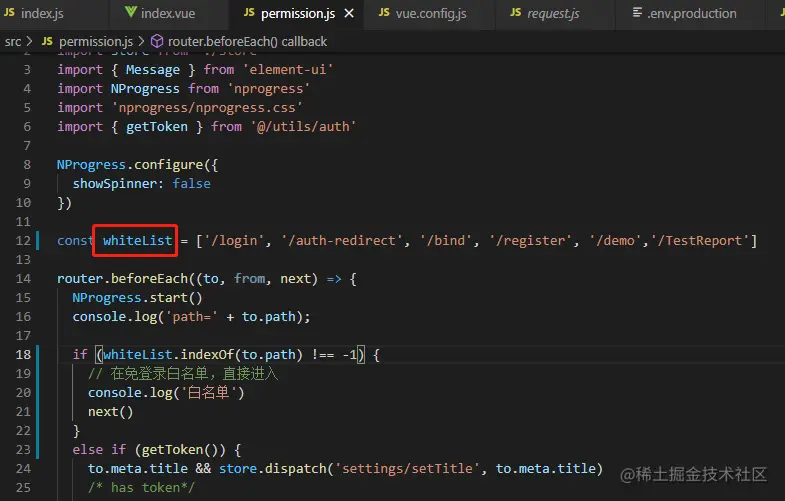Click the NProgress identifier on line 4
The height and width of the screenshot is (501, 785).
[145, 89]
